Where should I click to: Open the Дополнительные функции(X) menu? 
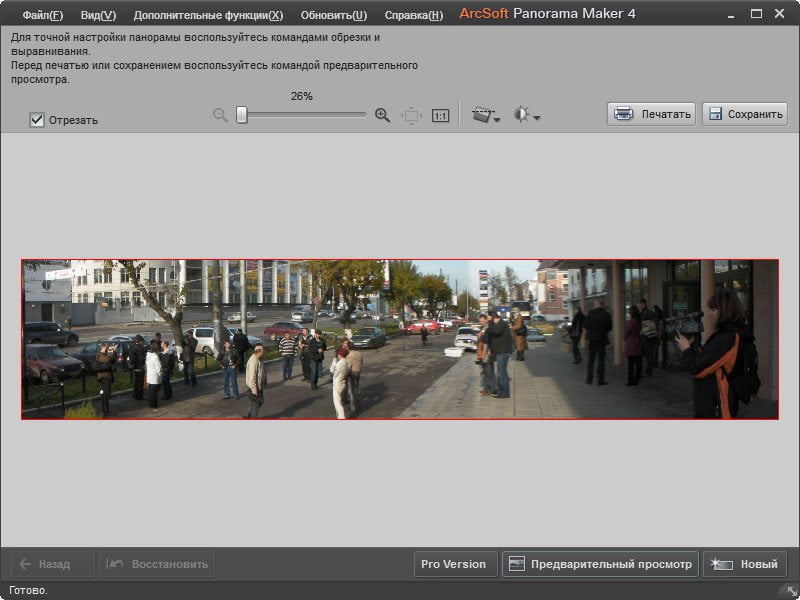(x=208, y=15)
